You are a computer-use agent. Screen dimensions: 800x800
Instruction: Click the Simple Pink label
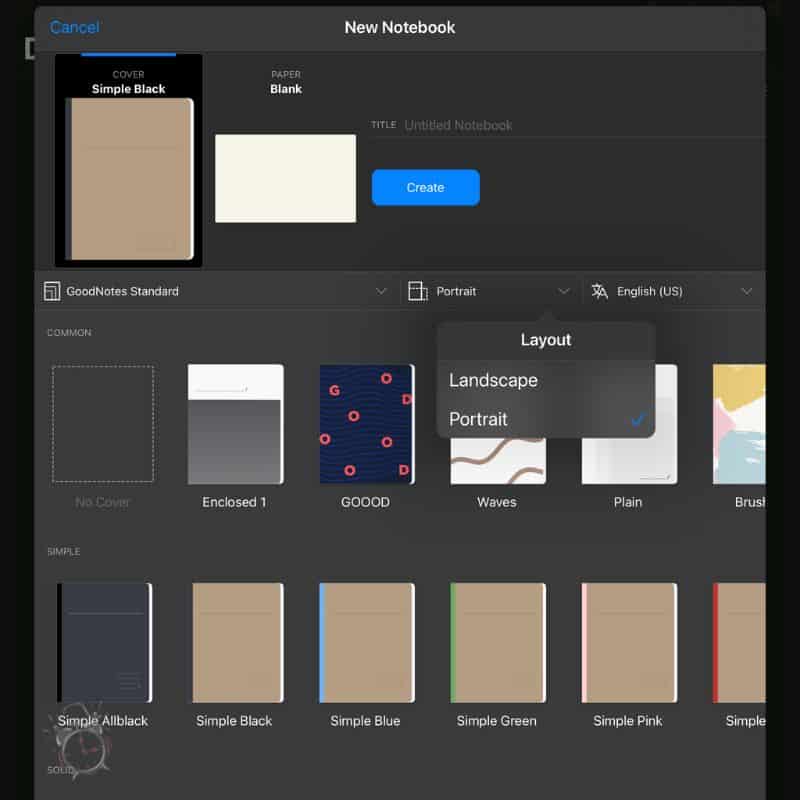point(628,721)
